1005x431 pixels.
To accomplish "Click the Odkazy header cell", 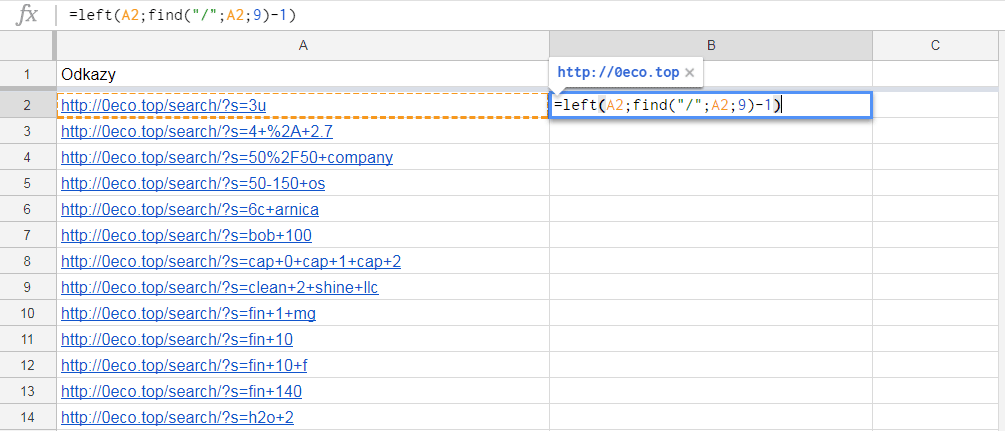I will (88, 74).
